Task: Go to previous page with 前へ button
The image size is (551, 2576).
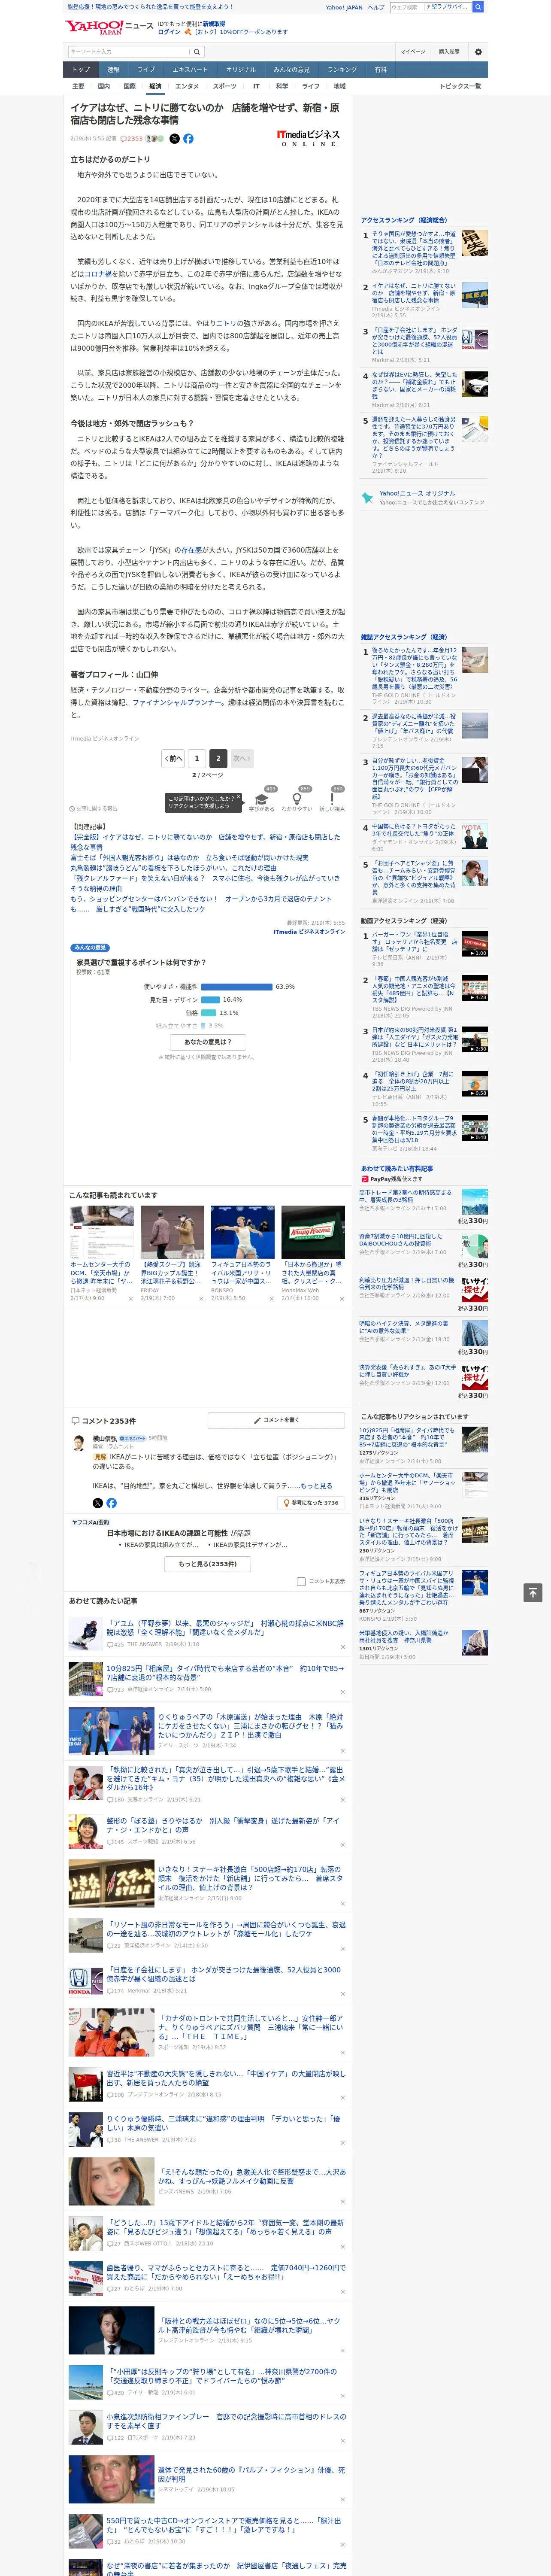Action: point(173,758)
